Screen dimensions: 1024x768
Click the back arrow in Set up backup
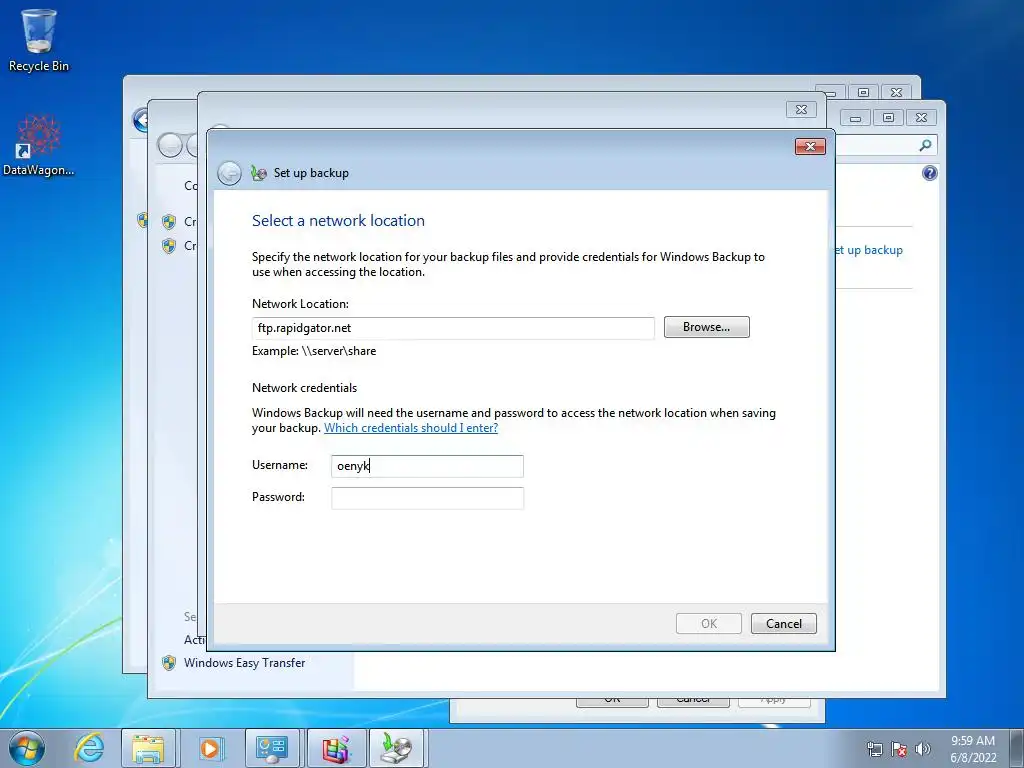229,173
